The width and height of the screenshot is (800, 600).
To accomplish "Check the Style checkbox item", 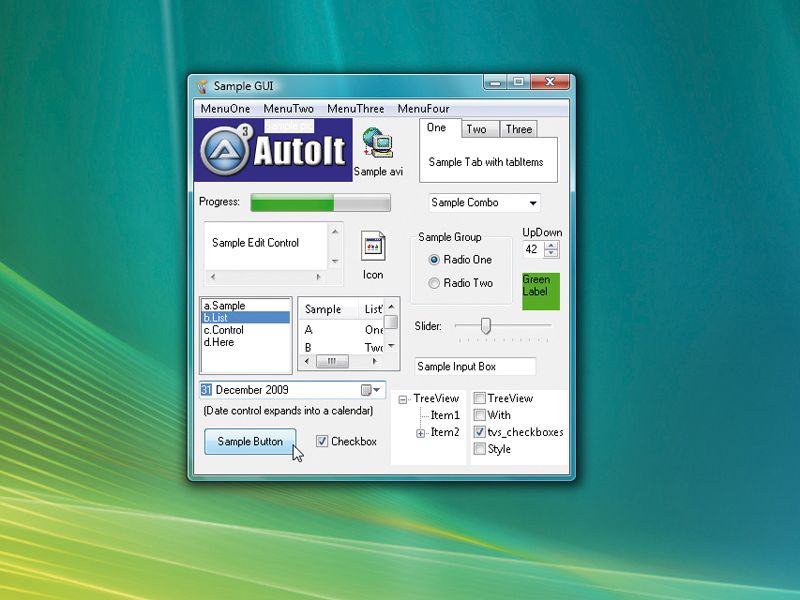I will [x=480, y=448].
